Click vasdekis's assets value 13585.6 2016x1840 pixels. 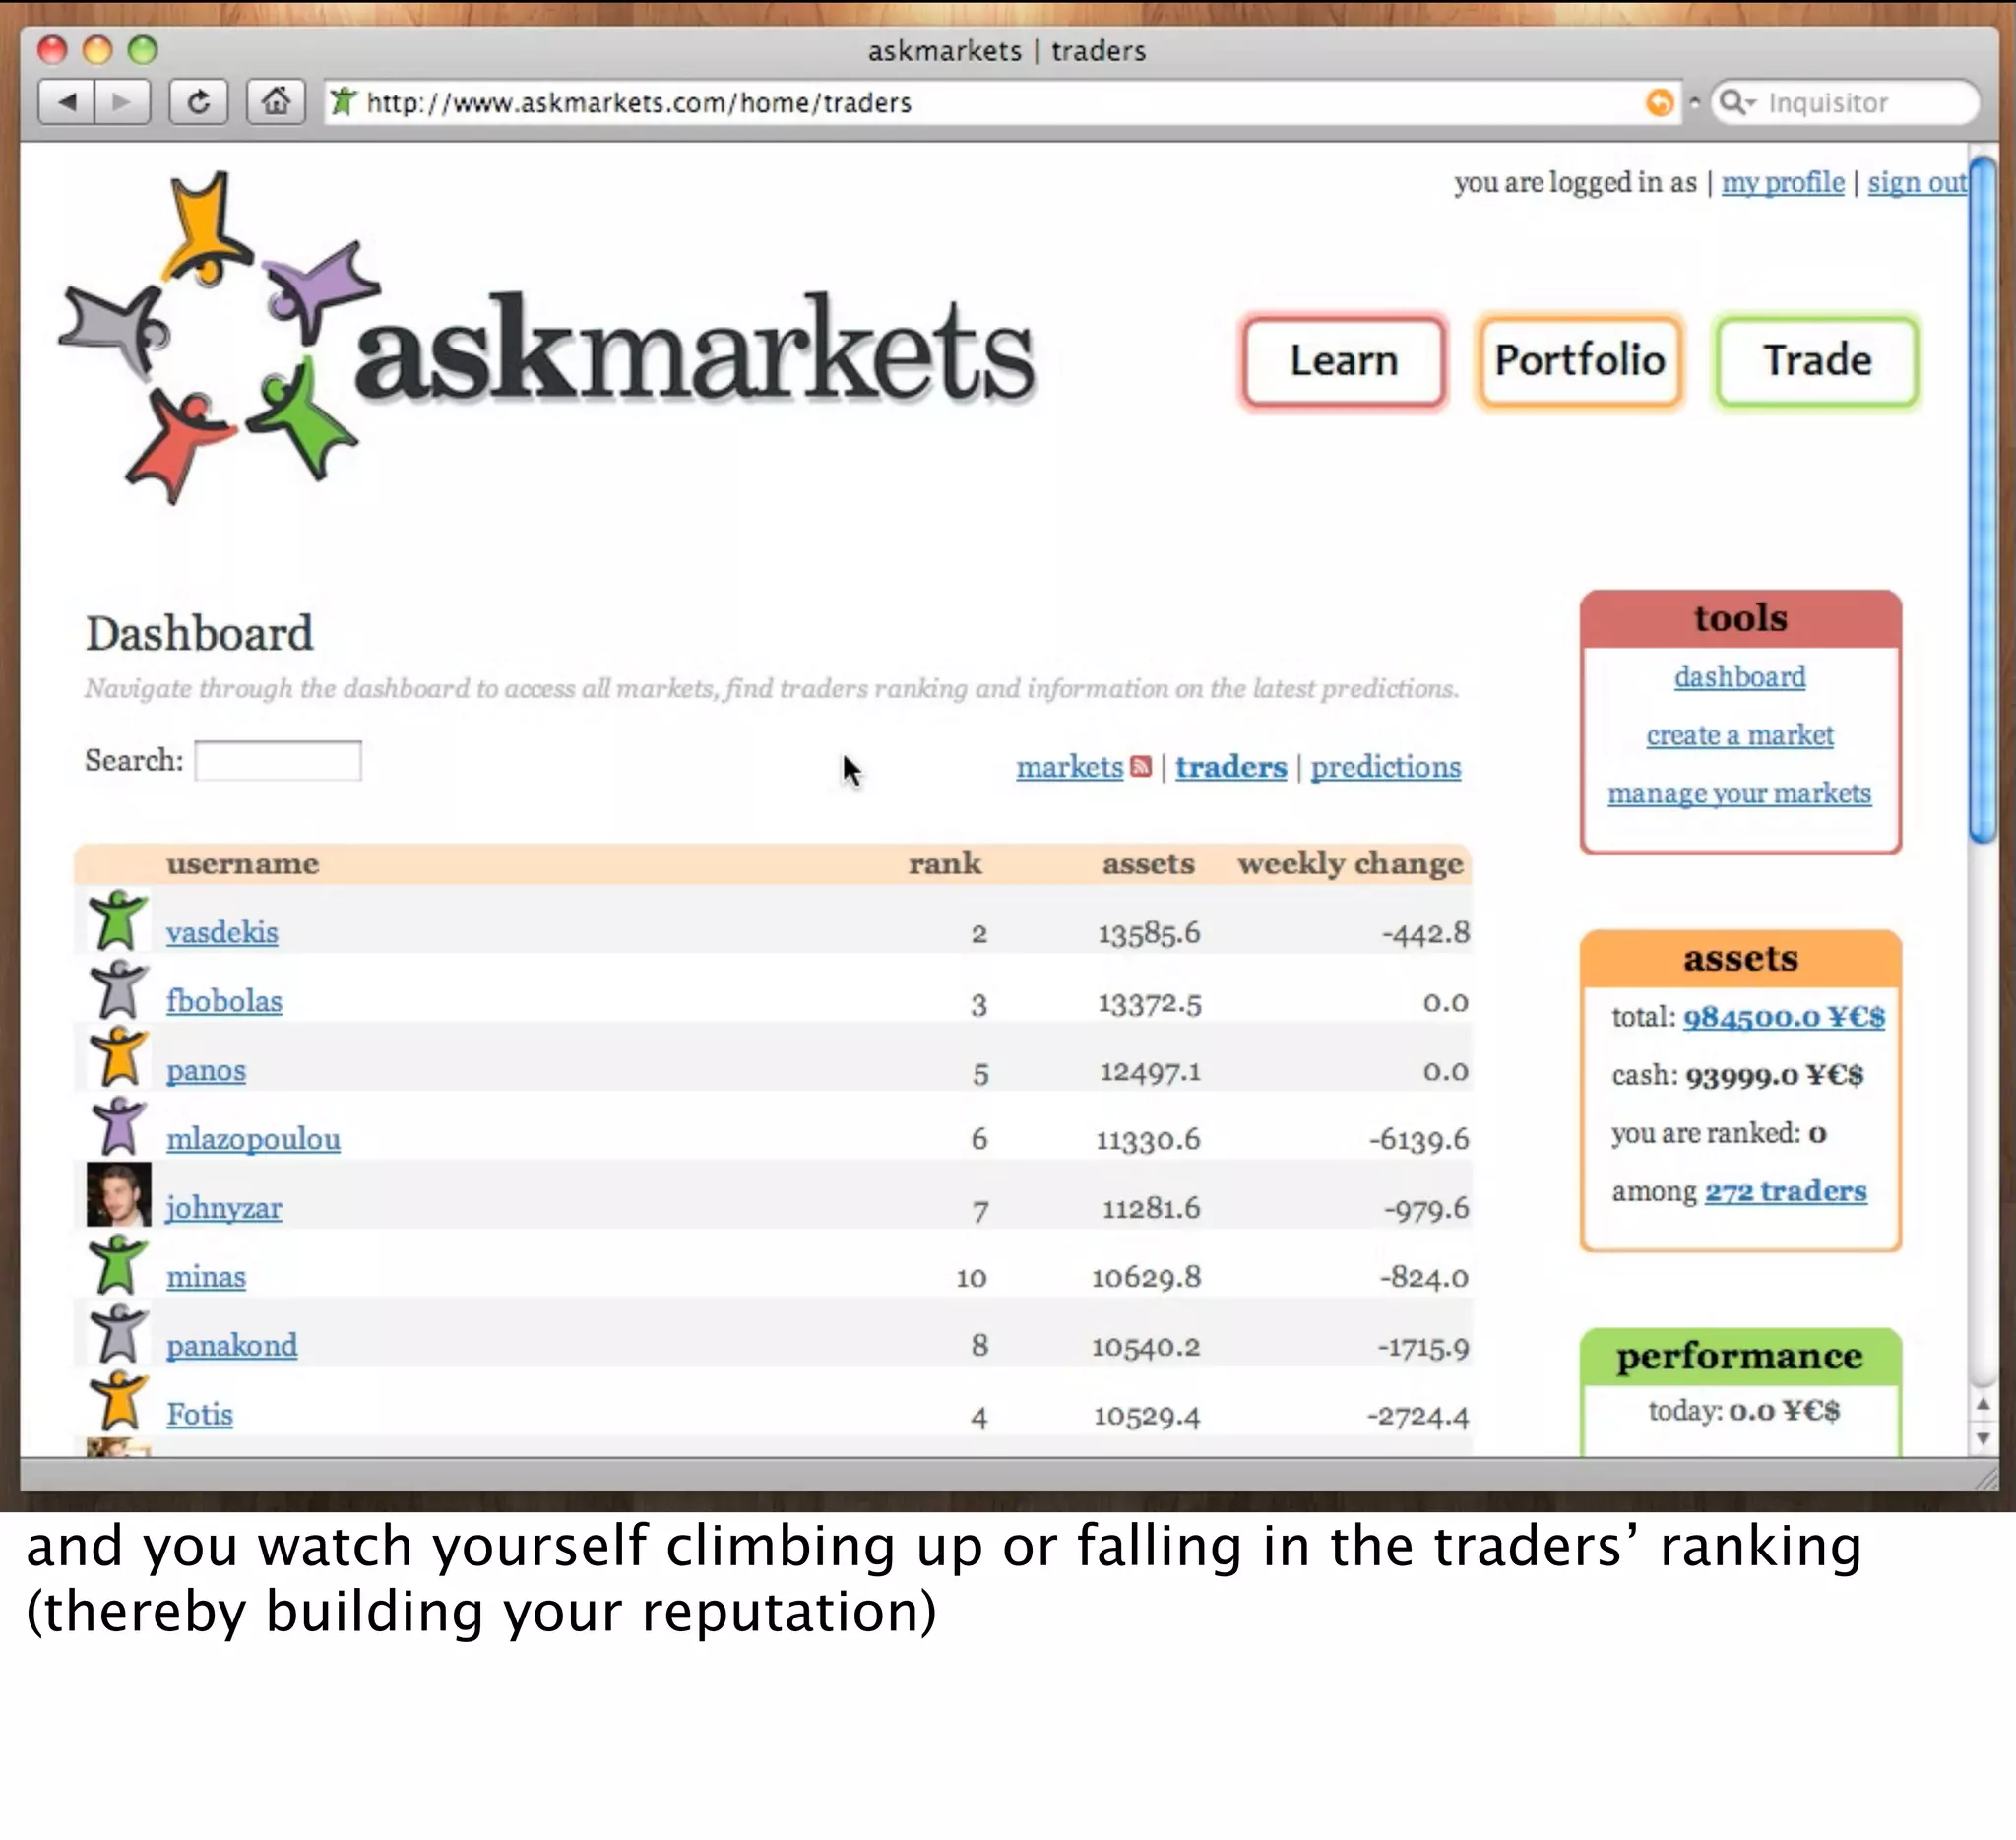click(x=1149, y=933)
